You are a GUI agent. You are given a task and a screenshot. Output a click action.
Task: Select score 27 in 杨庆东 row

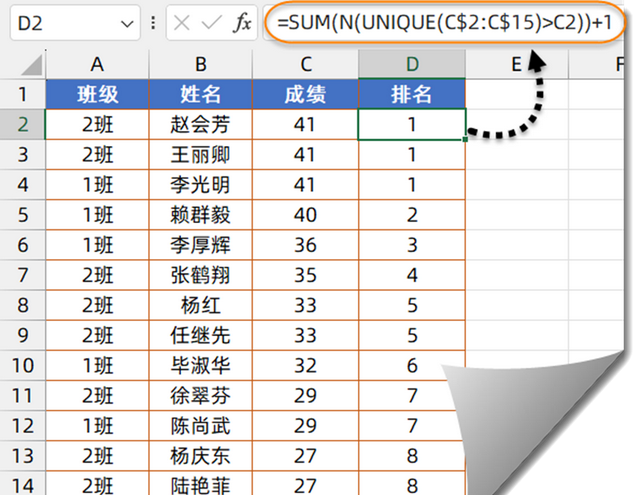pyautogui.click(x=305, y=456)
